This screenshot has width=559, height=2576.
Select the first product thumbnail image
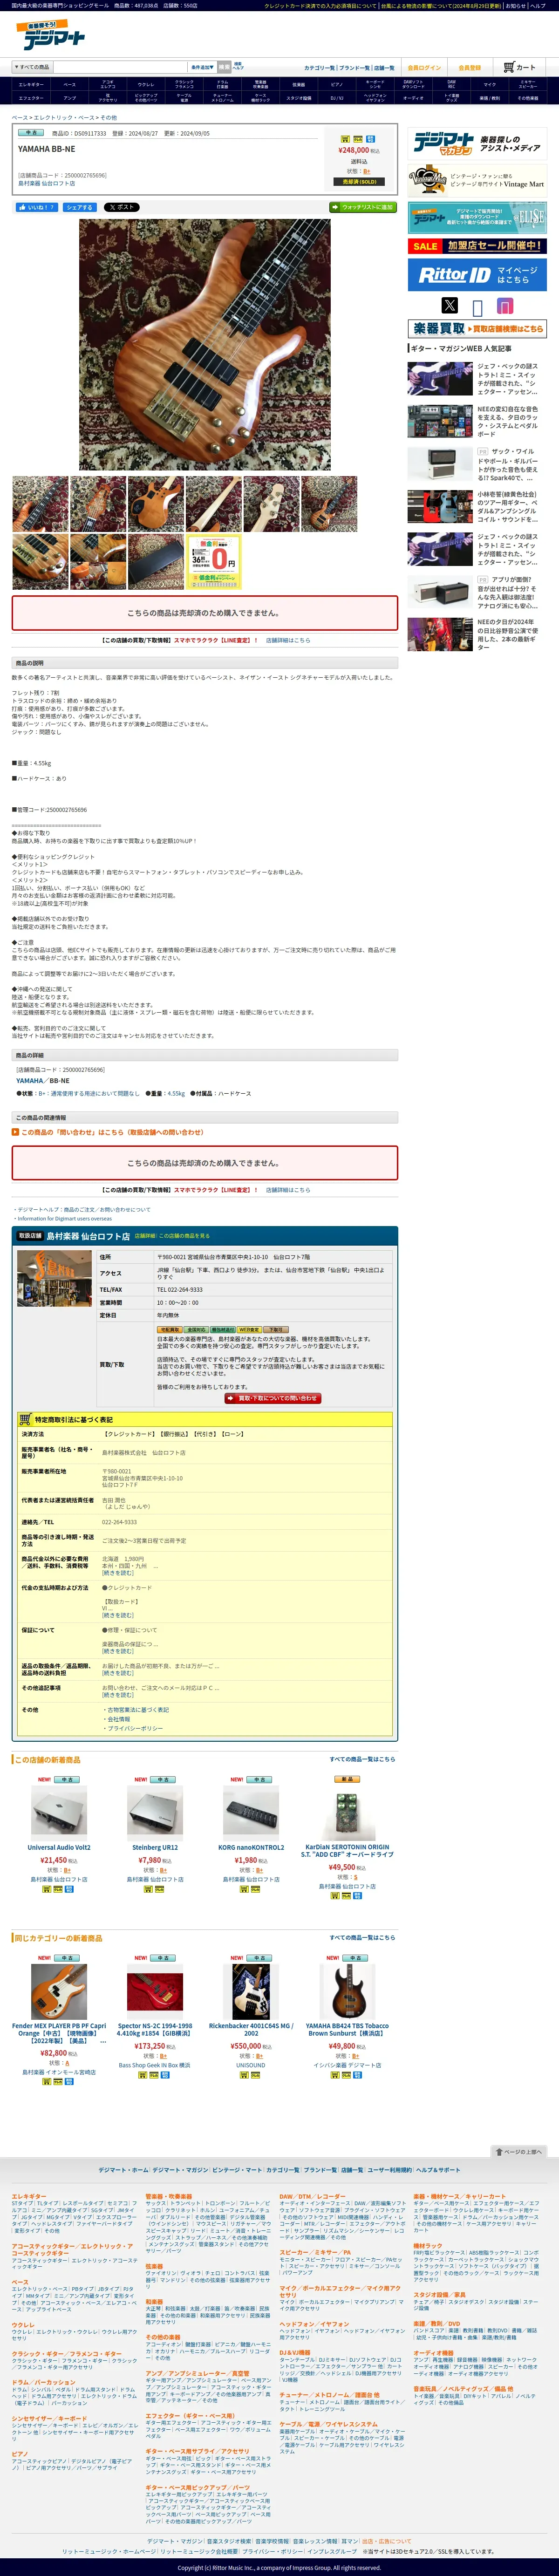[x=40, y=503]
